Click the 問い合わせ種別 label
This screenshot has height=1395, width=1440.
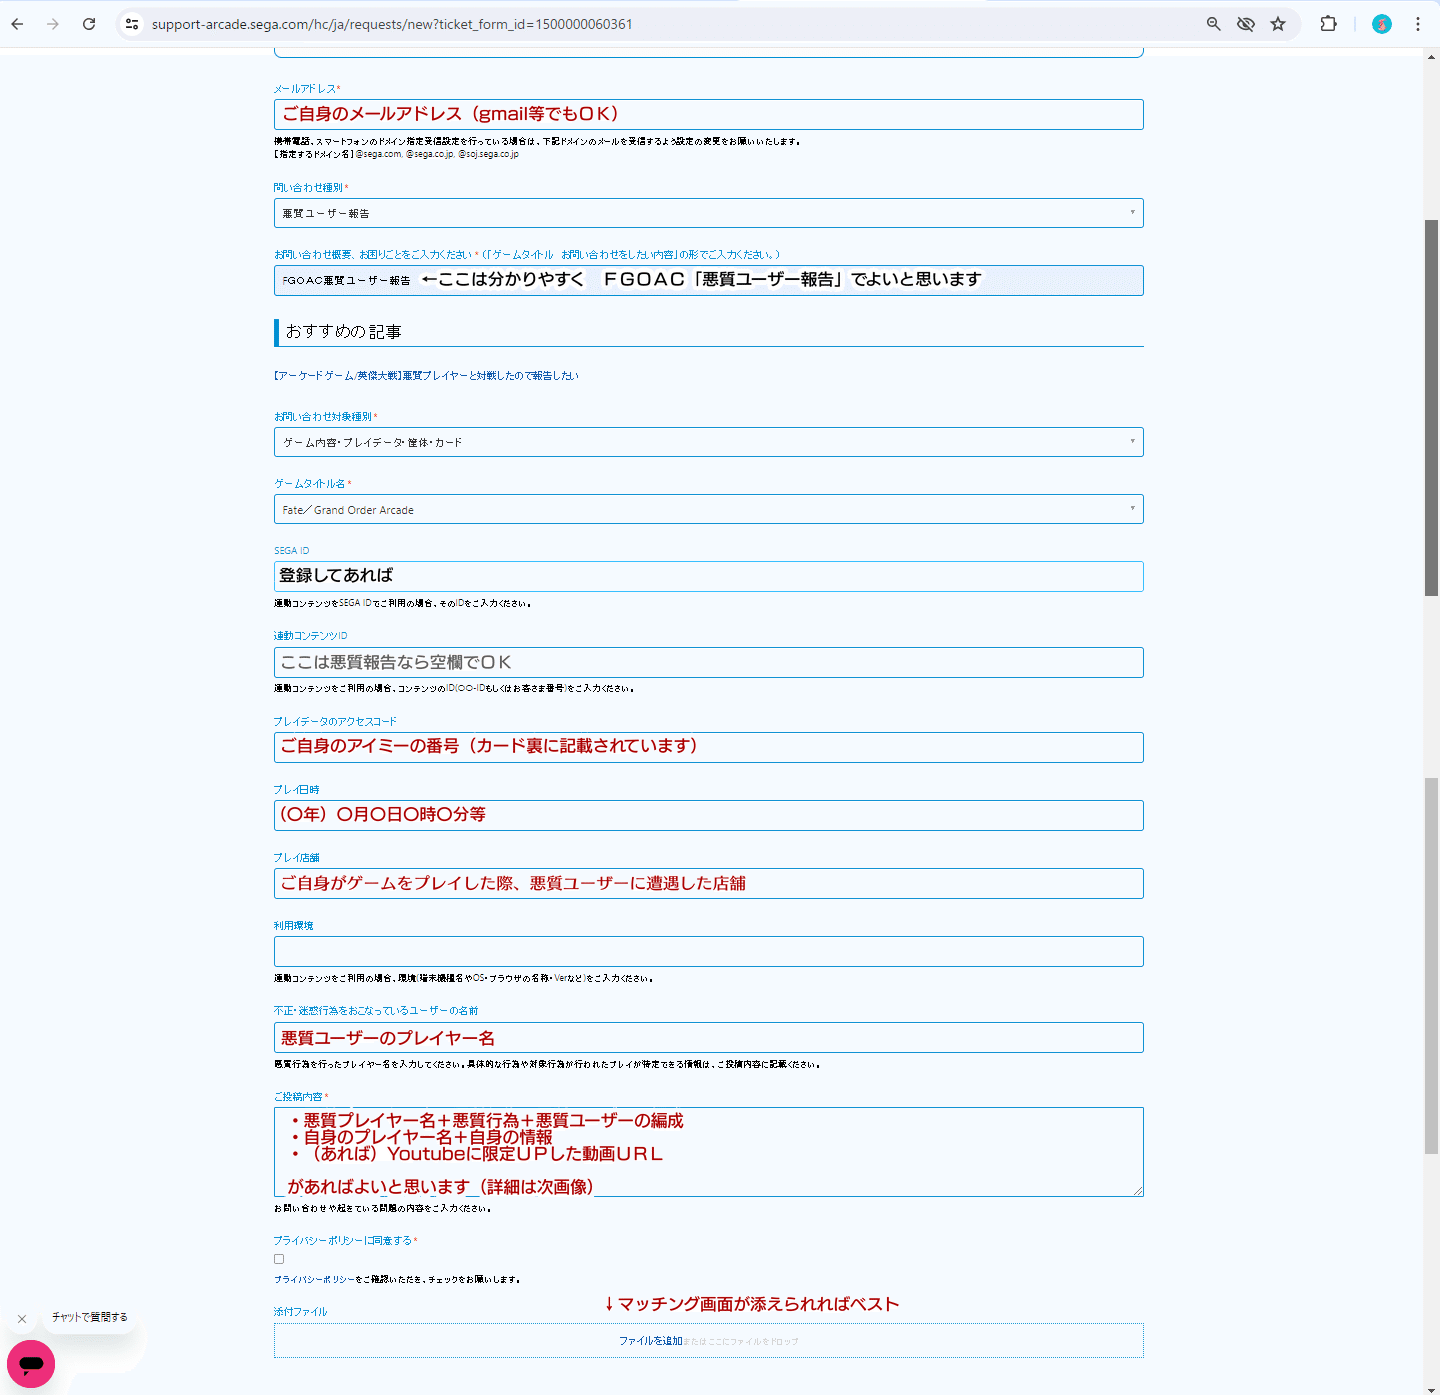(308, 187)
